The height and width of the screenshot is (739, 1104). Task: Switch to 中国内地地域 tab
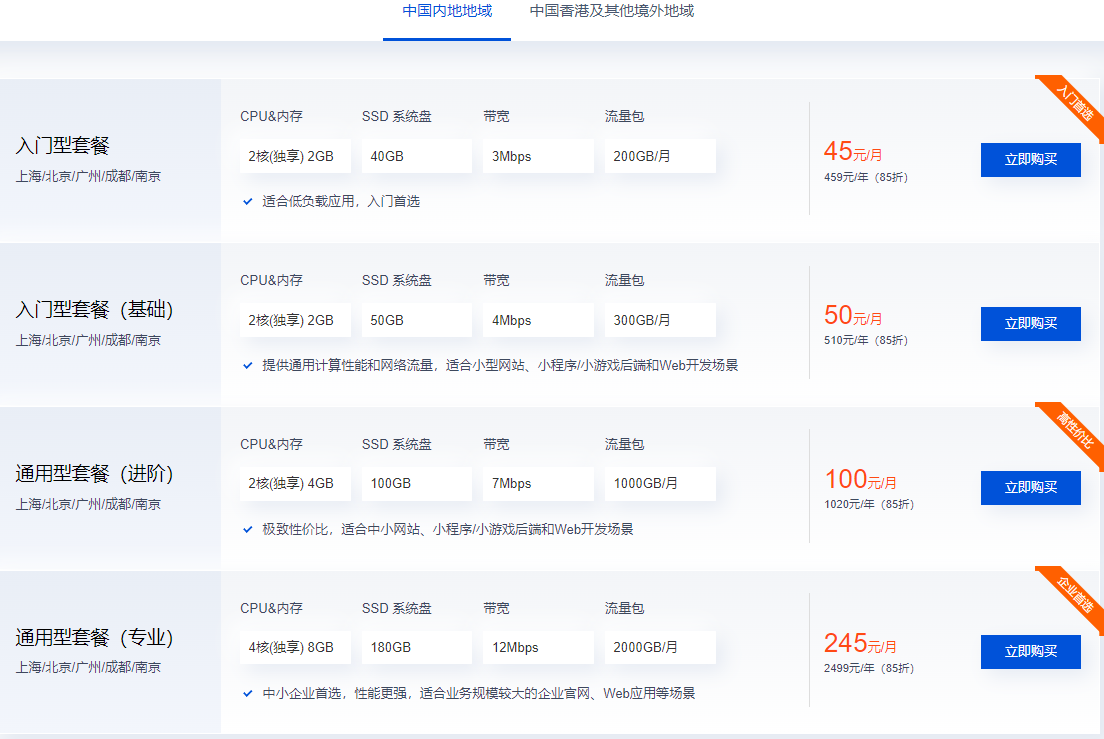[447, 11]
